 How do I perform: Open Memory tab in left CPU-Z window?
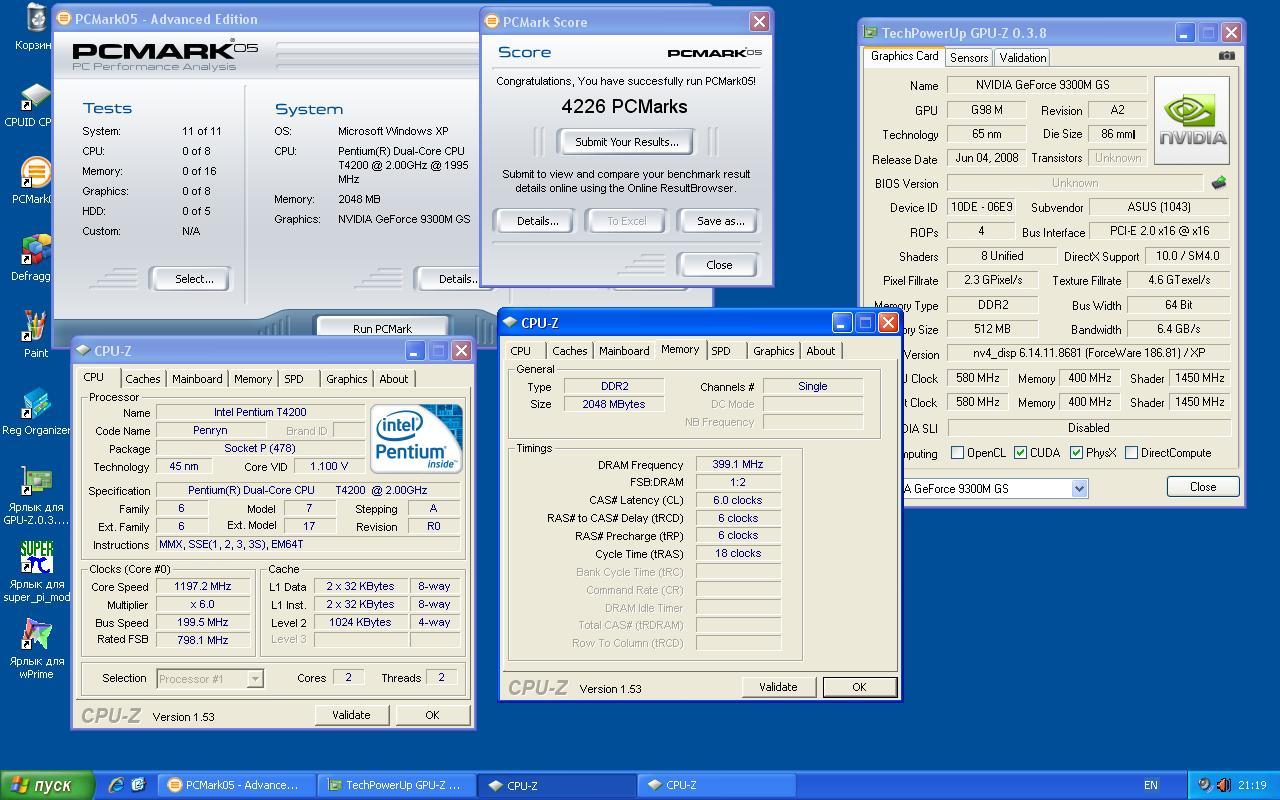tap(253, 379)
